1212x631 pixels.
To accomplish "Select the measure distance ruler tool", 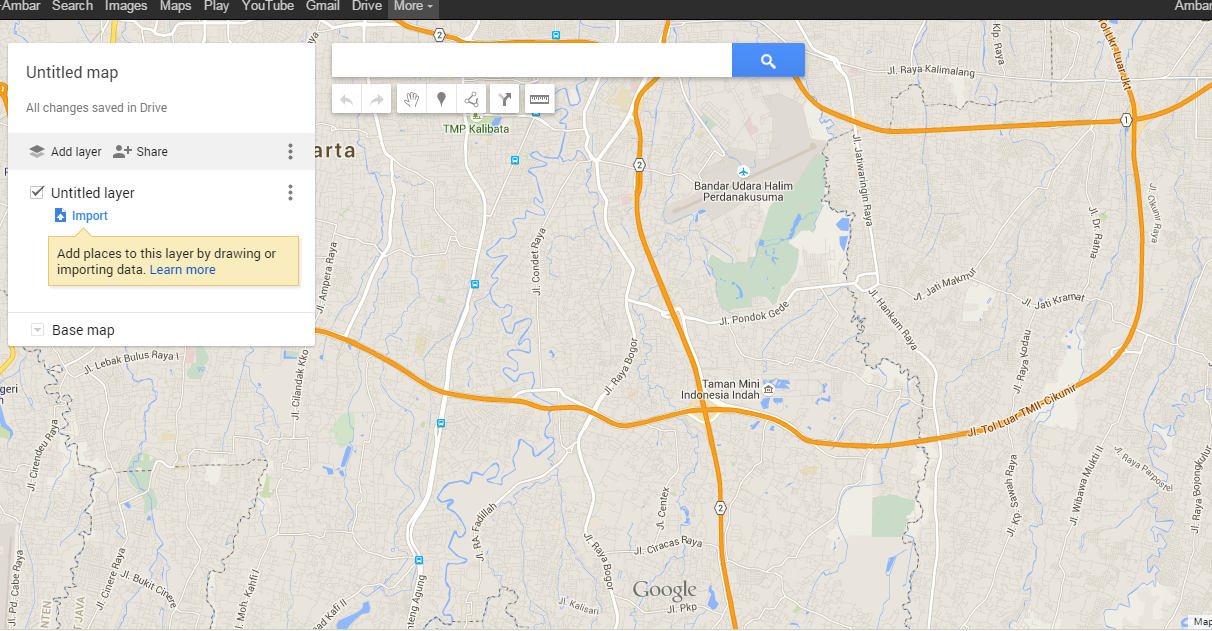I will point(540,99).
